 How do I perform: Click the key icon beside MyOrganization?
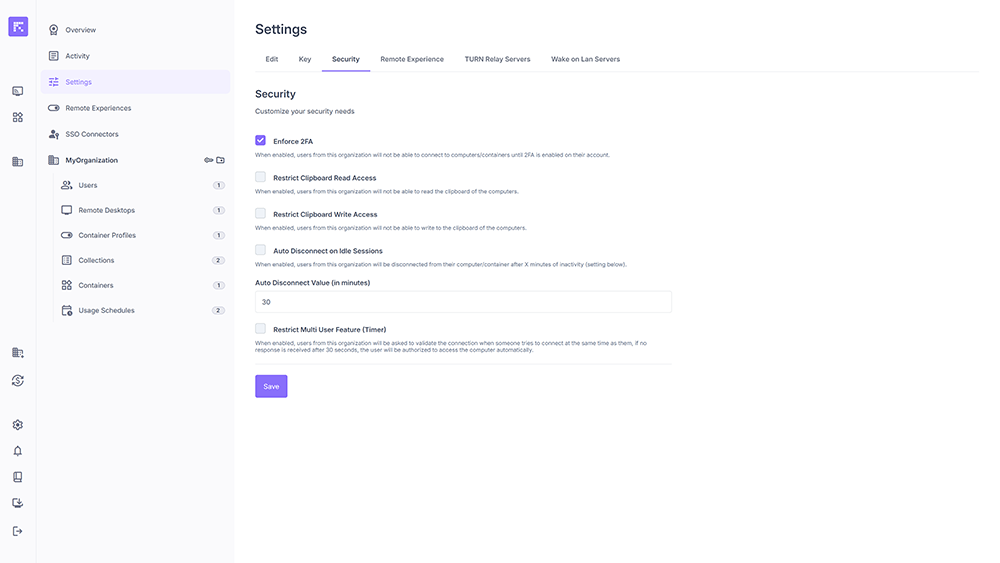[x=208, y=160]
